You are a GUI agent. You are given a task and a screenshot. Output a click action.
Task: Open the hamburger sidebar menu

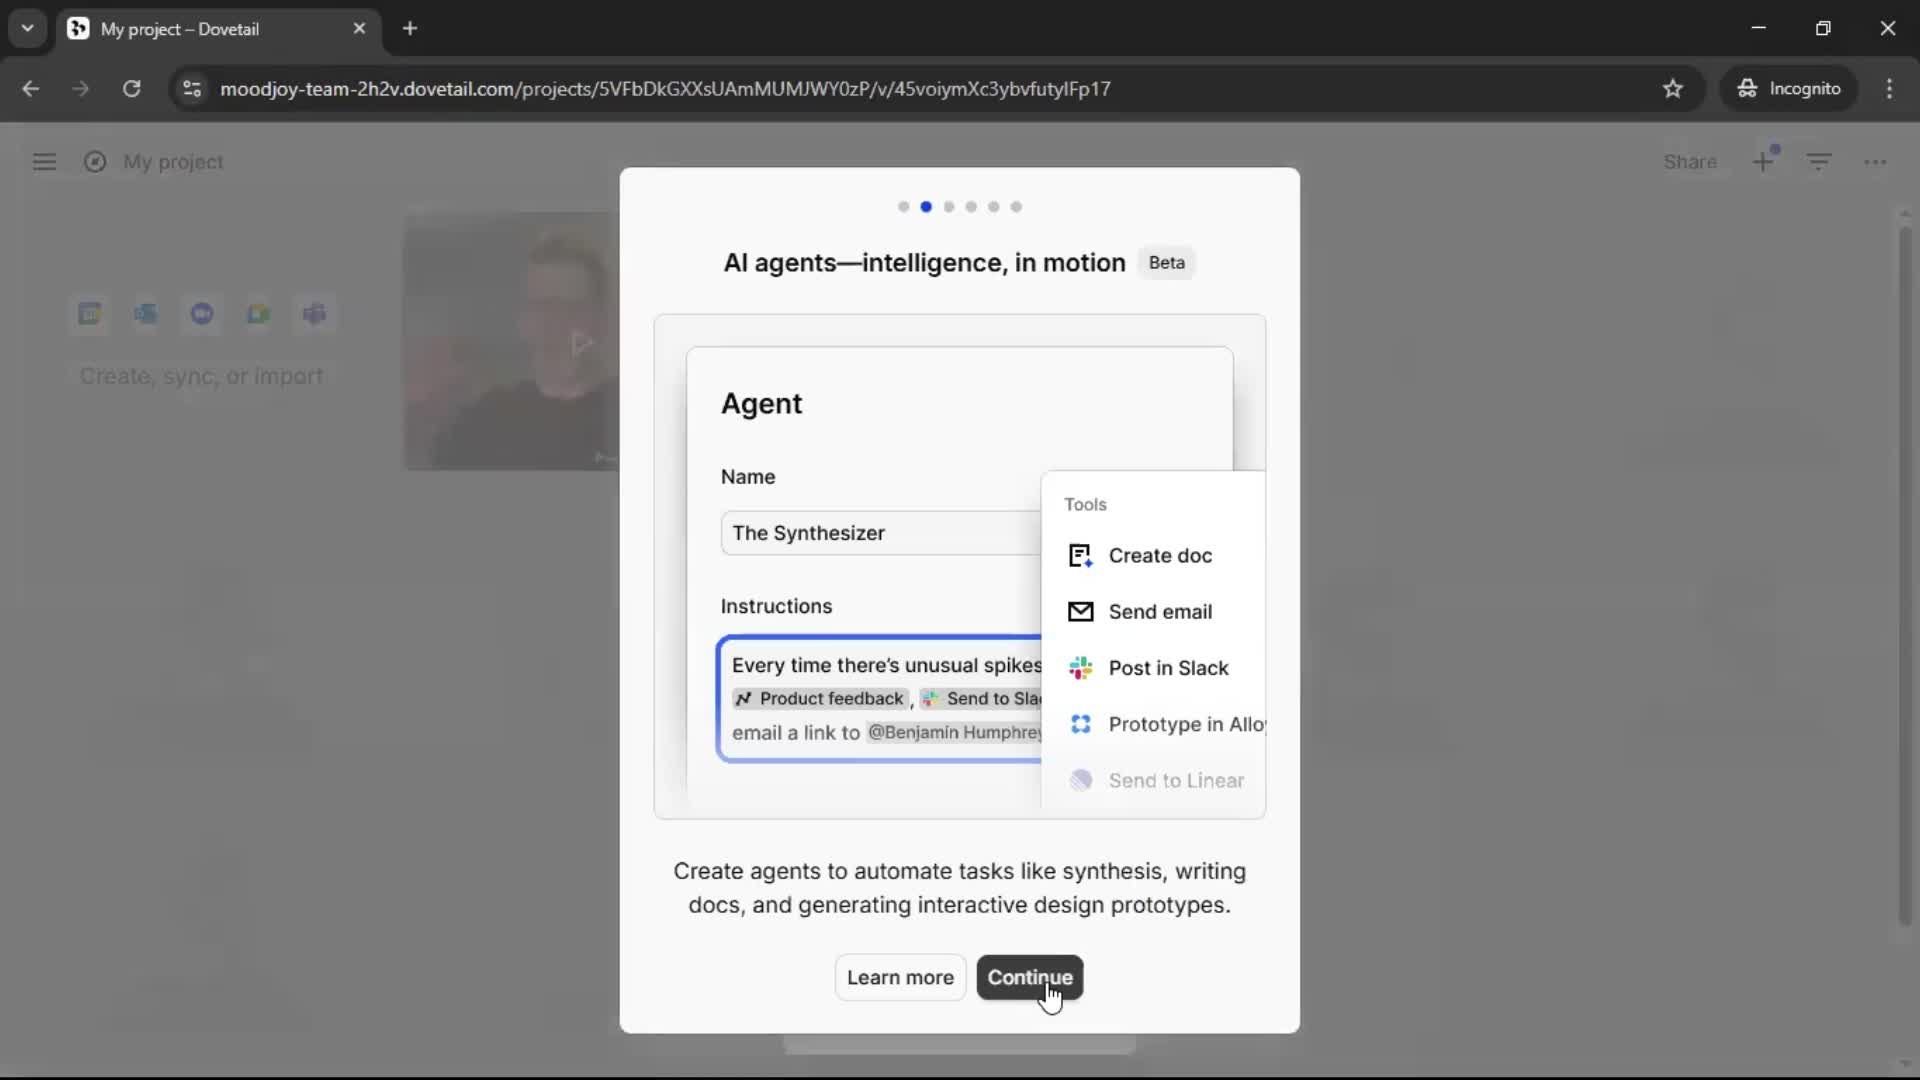click(44, 162)
